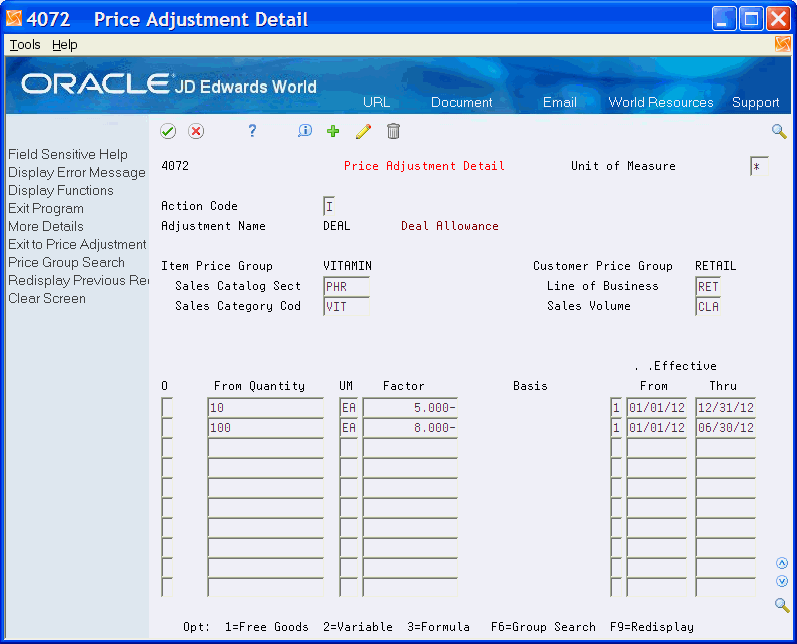The height and width of the screenshot is (644, 797).
Task: Click the F6=Group Search hint text
Action: click(x=543, y=627)
